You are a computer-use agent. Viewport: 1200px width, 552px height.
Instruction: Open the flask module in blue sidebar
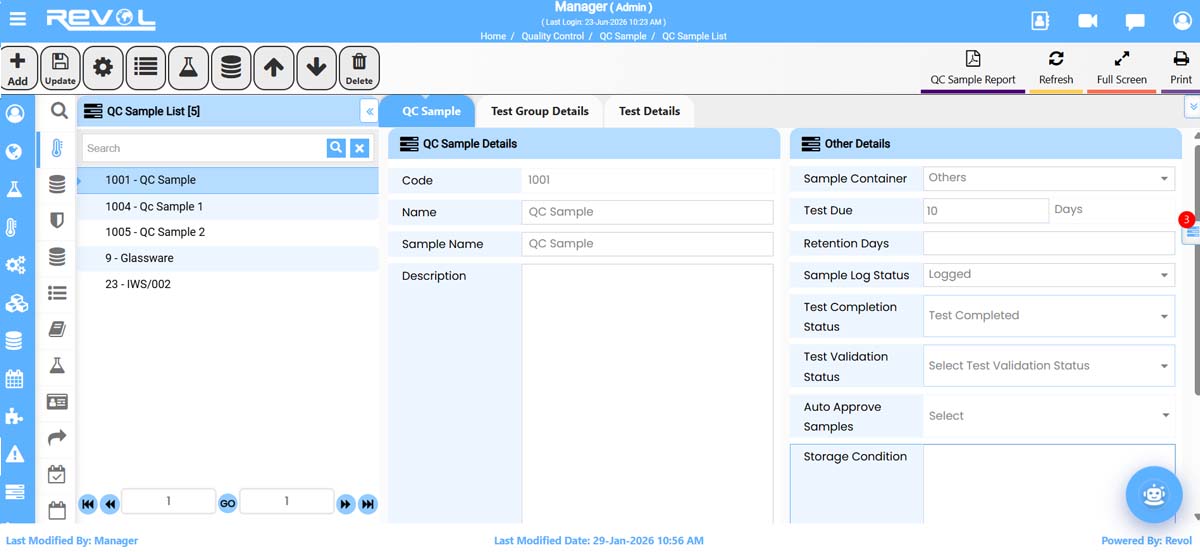tap(15, 190)
